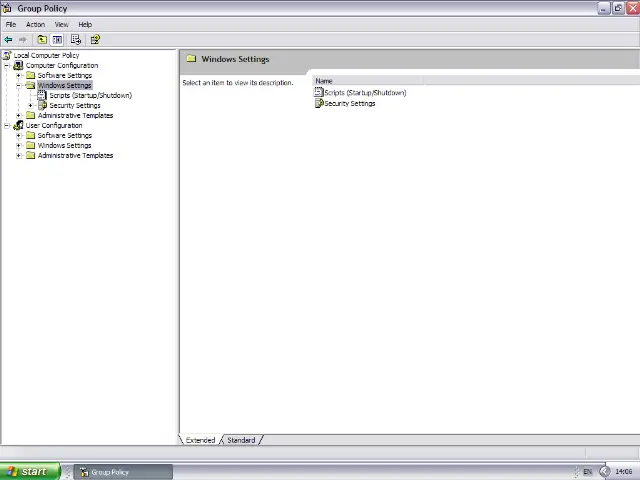
Task: Click the Up one level toolbar icon
Action: (x=42, y=40)
